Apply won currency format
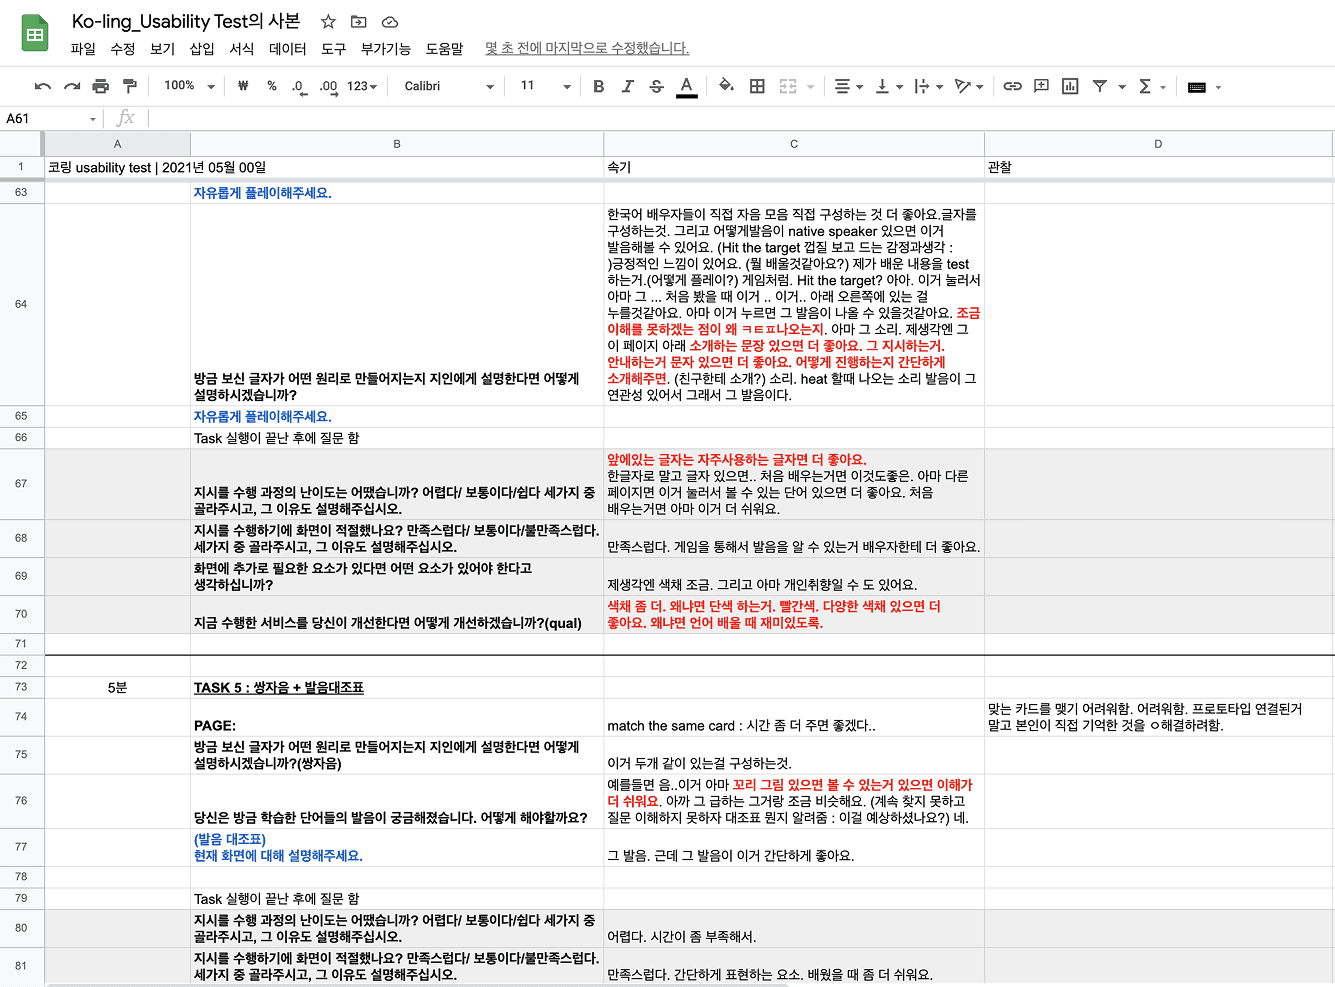 243,86
